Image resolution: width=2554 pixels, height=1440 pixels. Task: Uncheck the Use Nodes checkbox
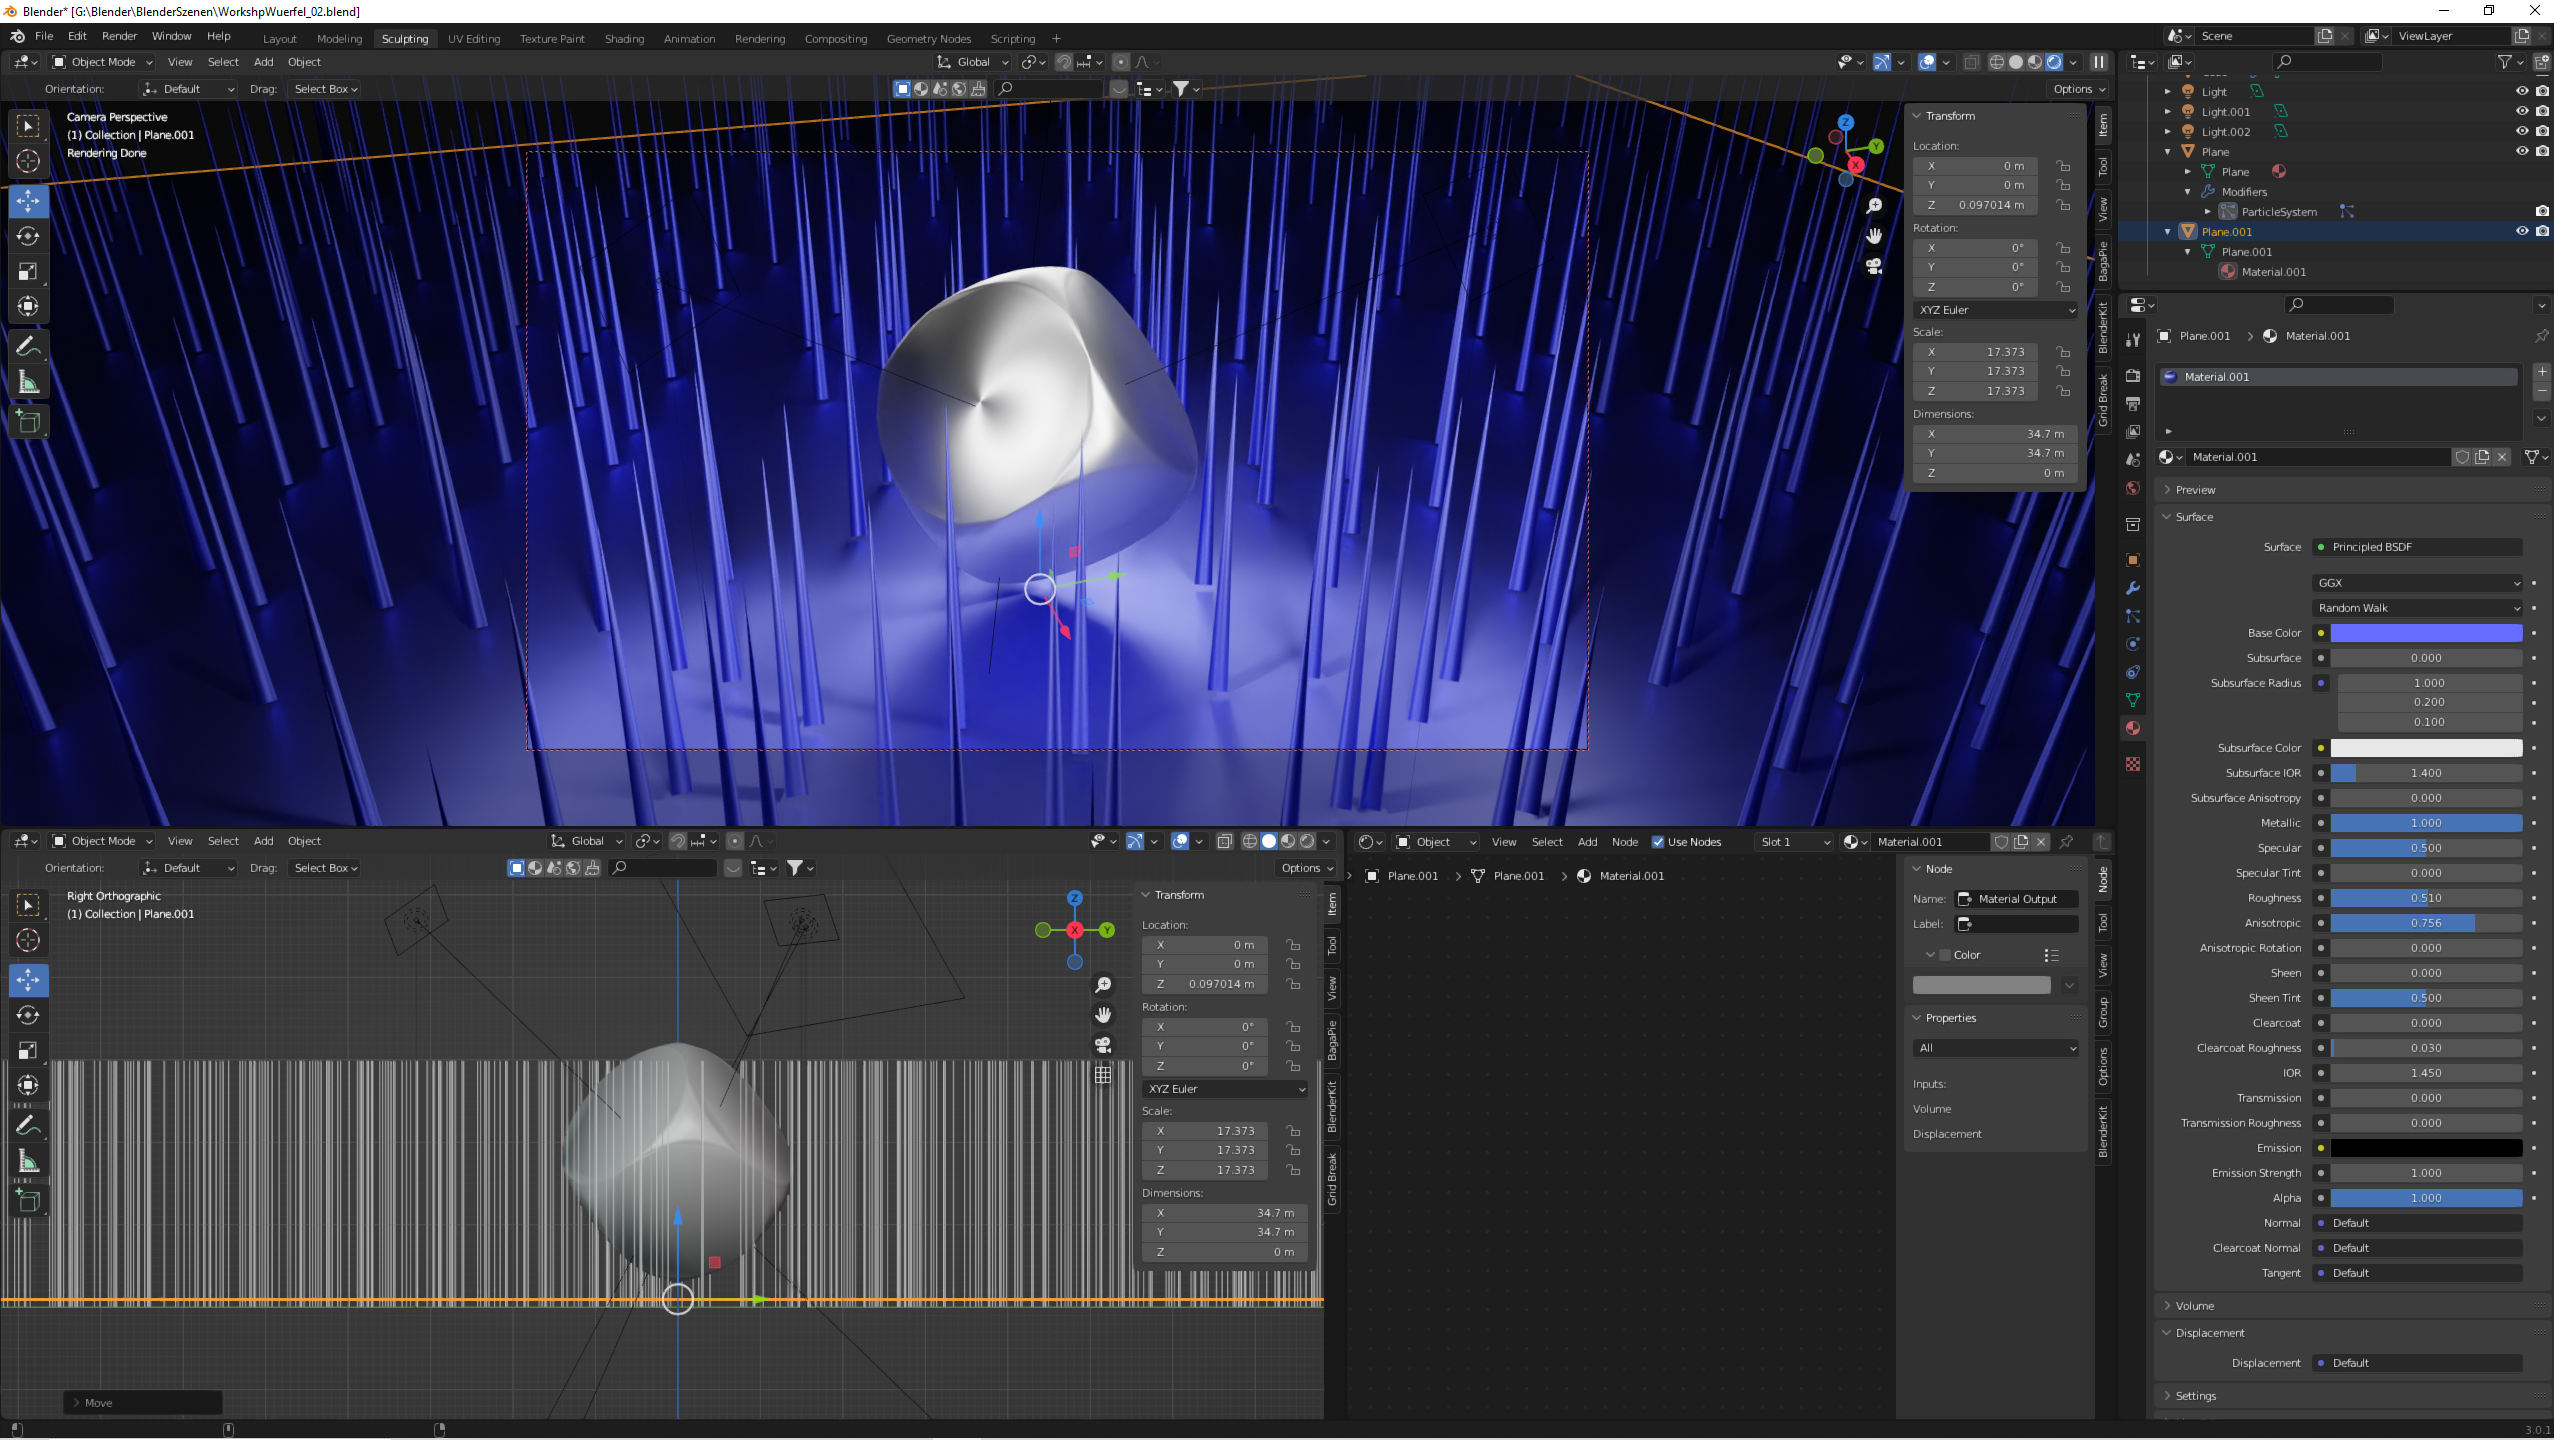click(x=1658, y=842)
